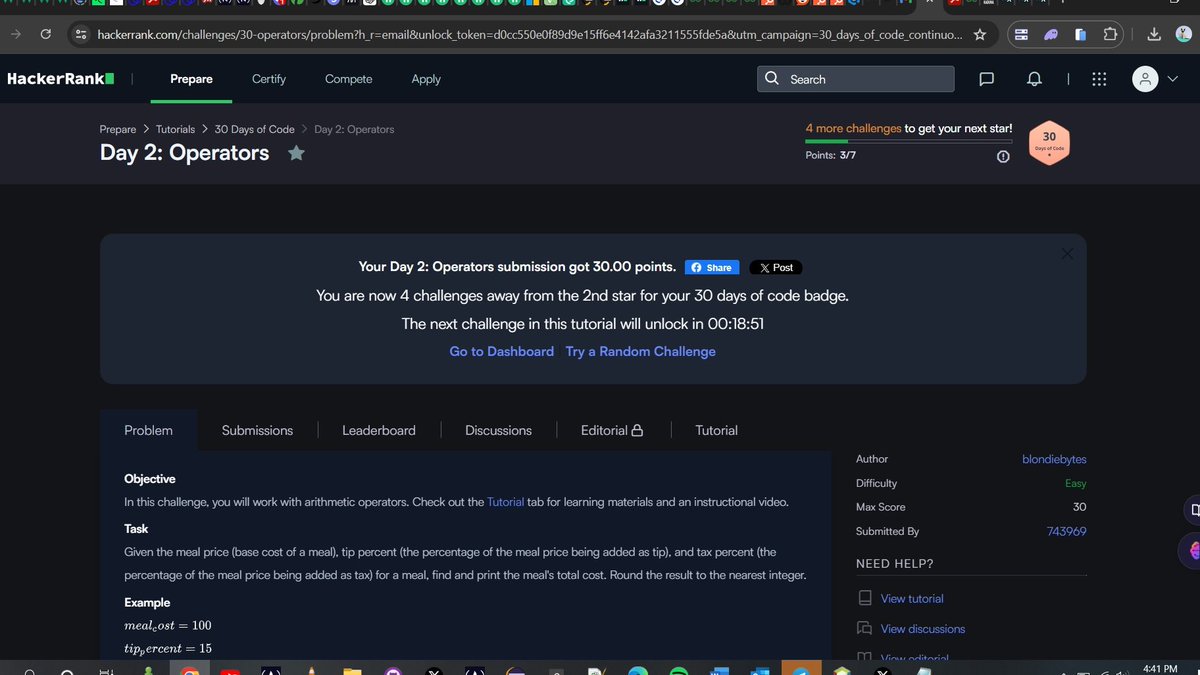This screenshot has width=1200, height=675.
Task: Open site information icon in address bar
Action: tap(83, 35)
